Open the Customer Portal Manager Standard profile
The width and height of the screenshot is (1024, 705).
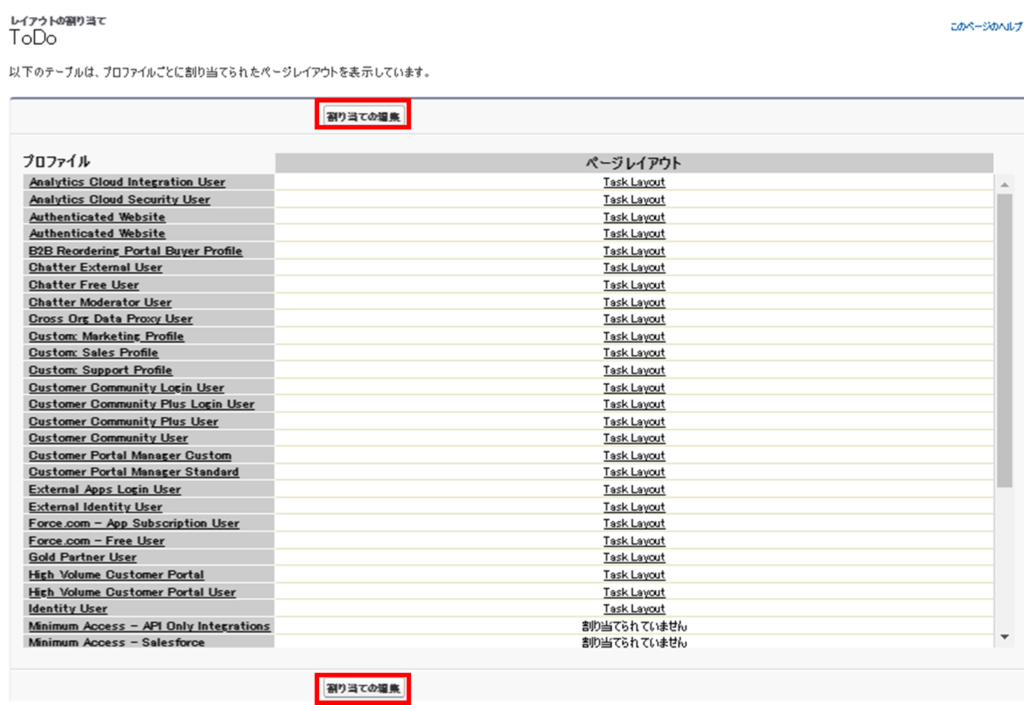(134, 472)
